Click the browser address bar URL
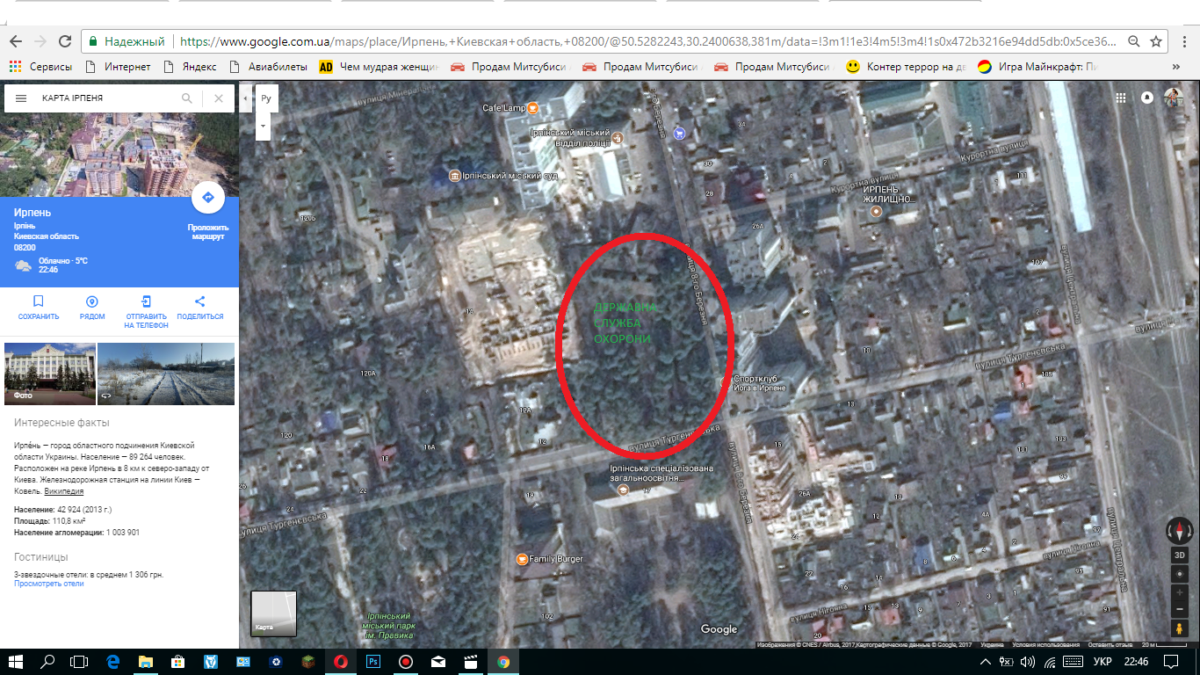 [648, 42]
